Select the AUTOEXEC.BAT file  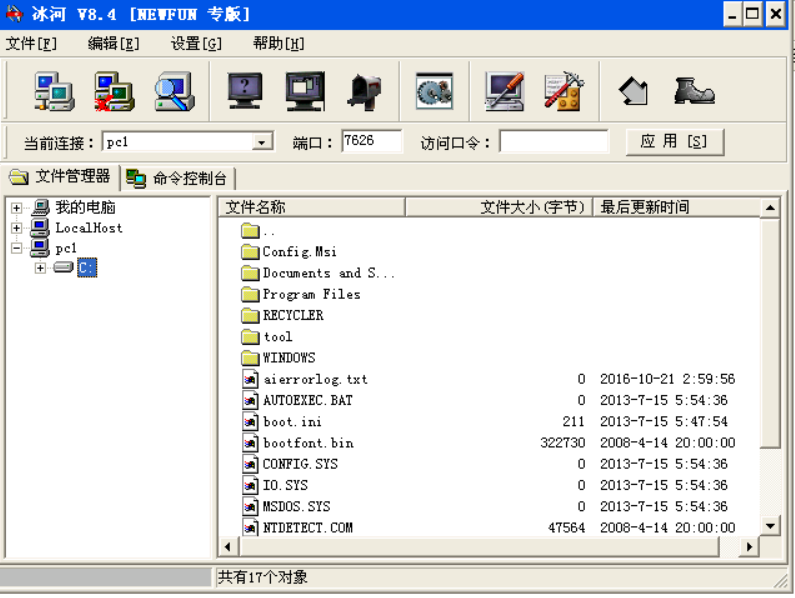point(298,401)
